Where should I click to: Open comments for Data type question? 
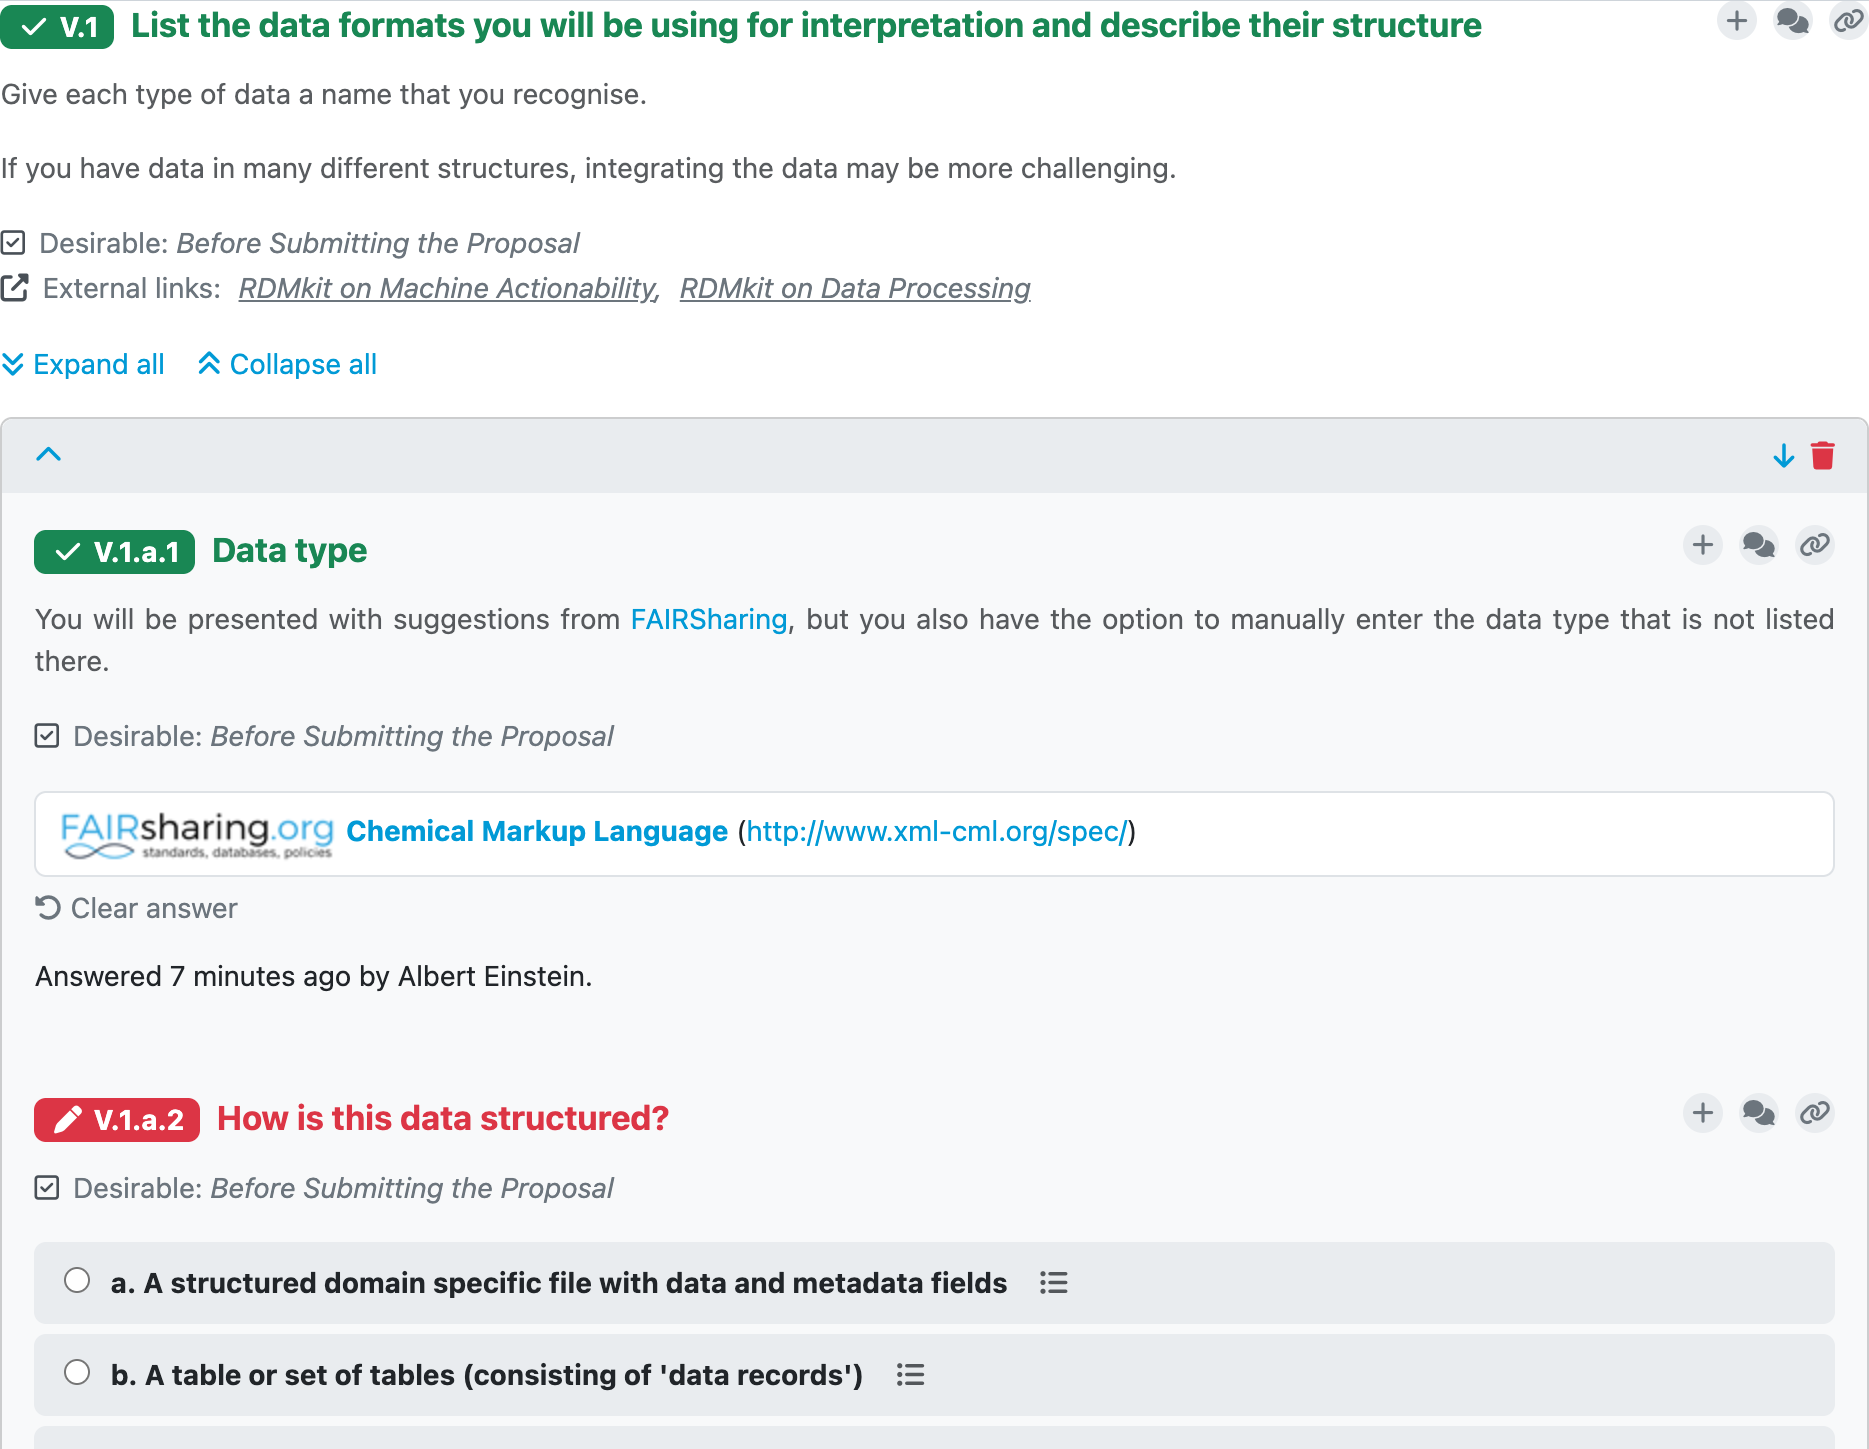tap(1759, 545)
